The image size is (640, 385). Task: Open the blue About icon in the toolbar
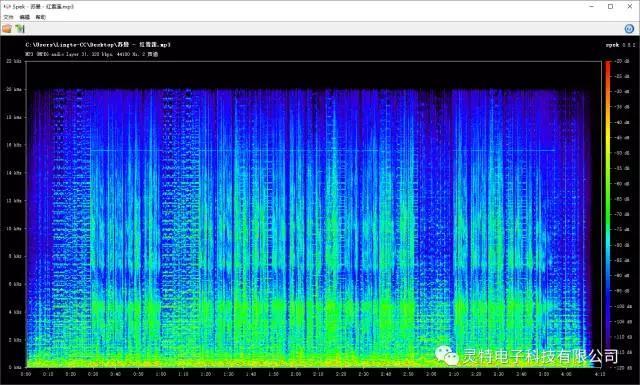[629, 29]
